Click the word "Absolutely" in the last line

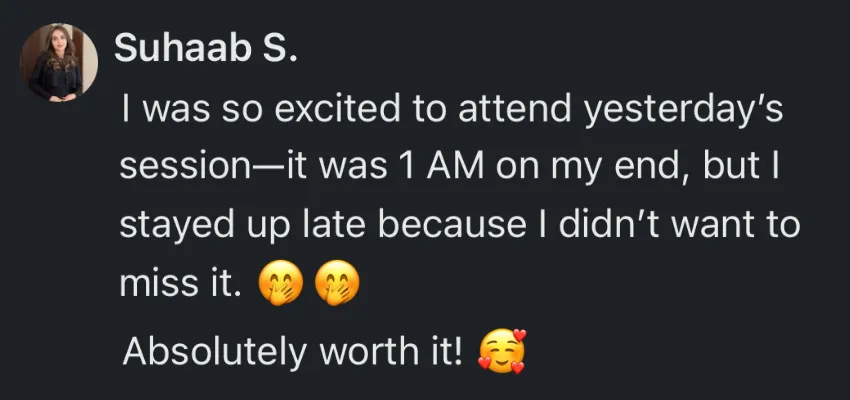(216, 352)
